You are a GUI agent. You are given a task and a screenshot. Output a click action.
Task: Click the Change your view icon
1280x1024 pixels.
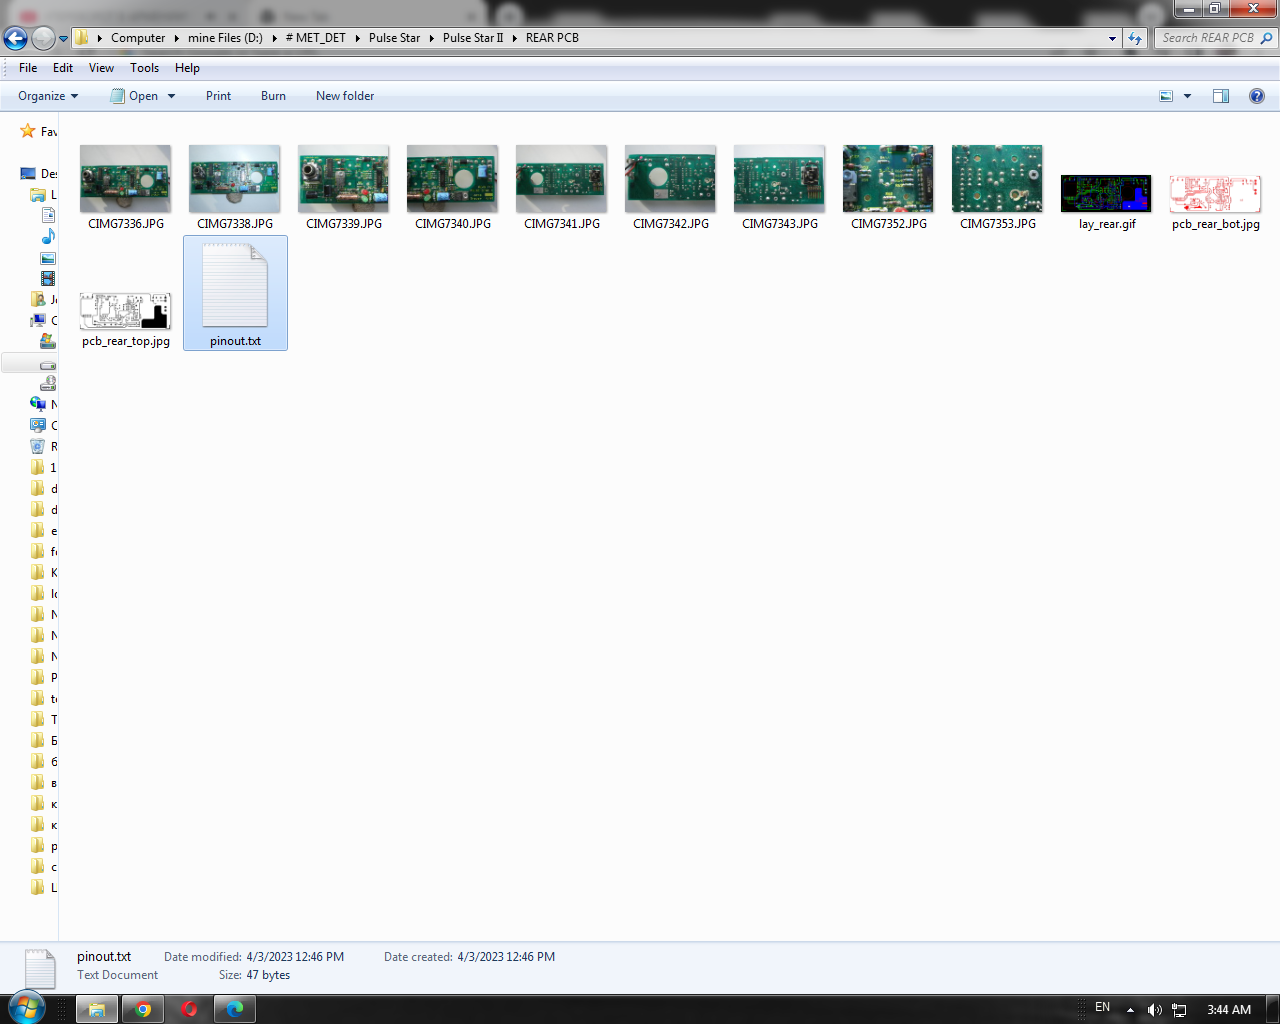pos(1166,96)
